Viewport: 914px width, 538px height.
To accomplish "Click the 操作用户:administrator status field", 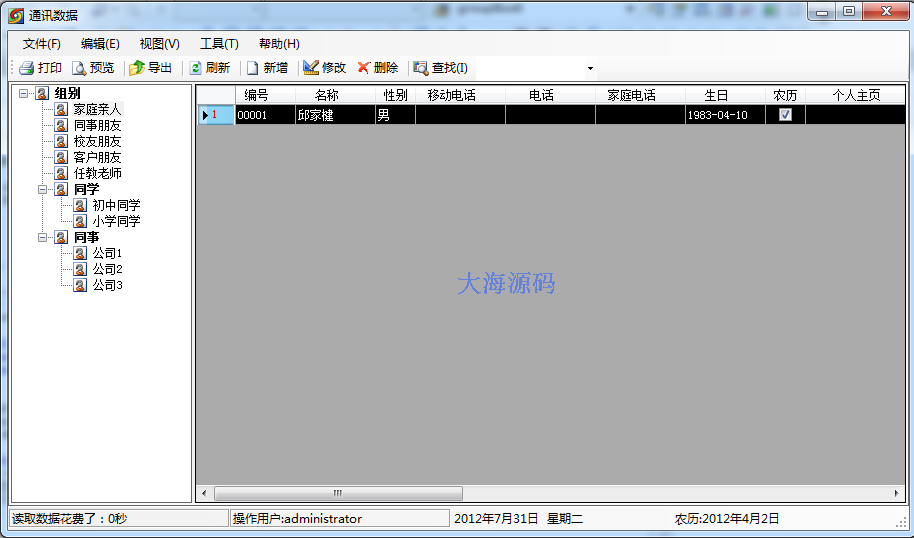I will (340, 518).
